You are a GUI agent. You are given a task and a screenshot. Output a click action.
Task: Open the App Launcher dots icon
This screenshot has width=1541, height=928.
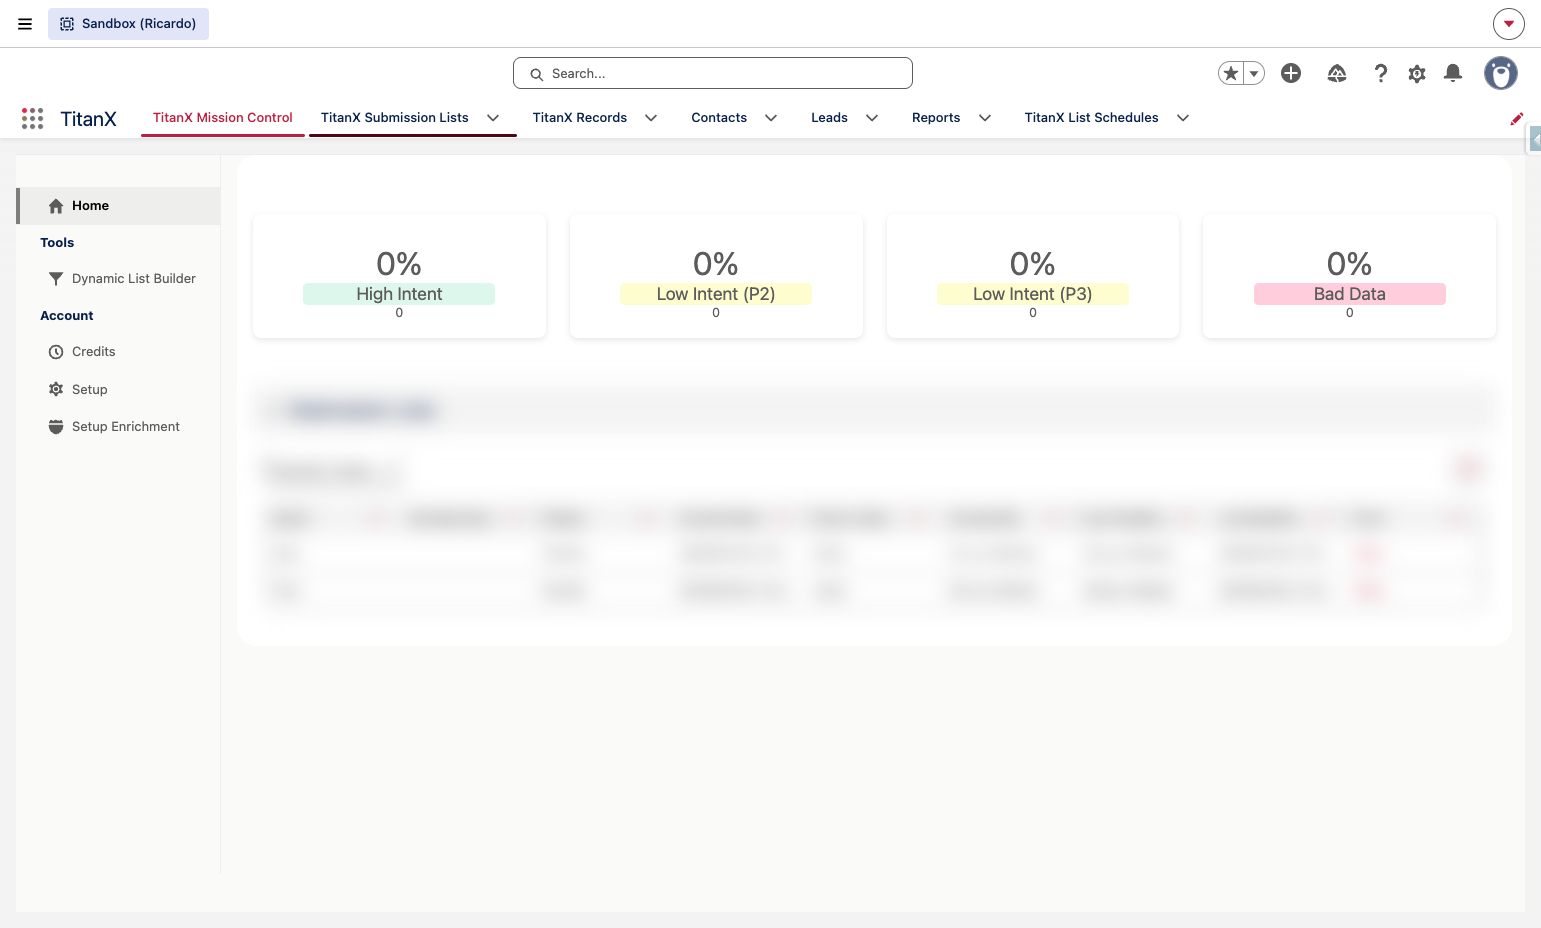pyautogui.click(x=32, y=118)
